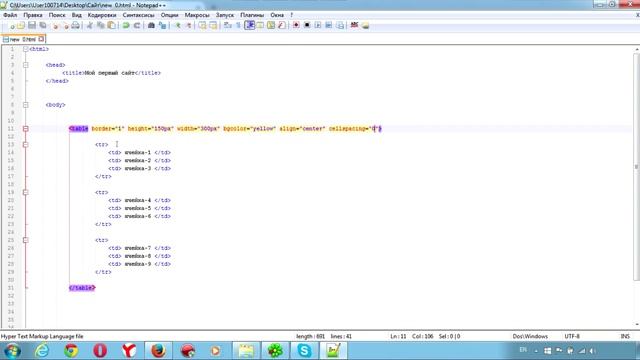640x360 pixels.
Task: Click the Save All toolbar icon
Action: (43, 26)
